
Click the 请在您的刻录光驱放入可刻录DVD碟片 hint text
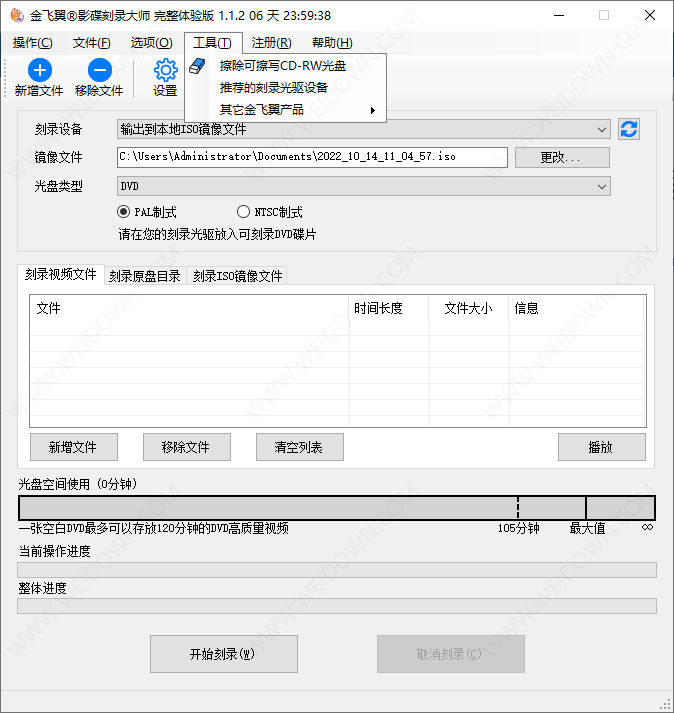pos(217,235)
